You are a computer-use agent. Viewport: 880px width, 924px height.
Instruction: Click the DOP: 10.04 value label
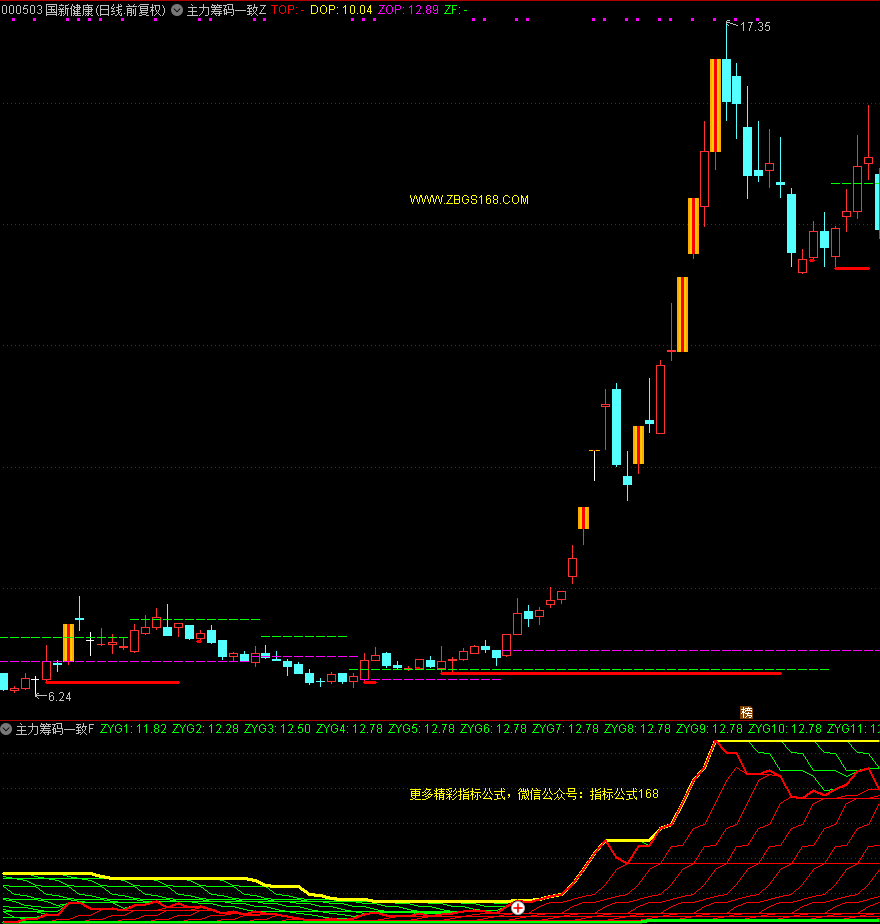[x=341, y=10]
